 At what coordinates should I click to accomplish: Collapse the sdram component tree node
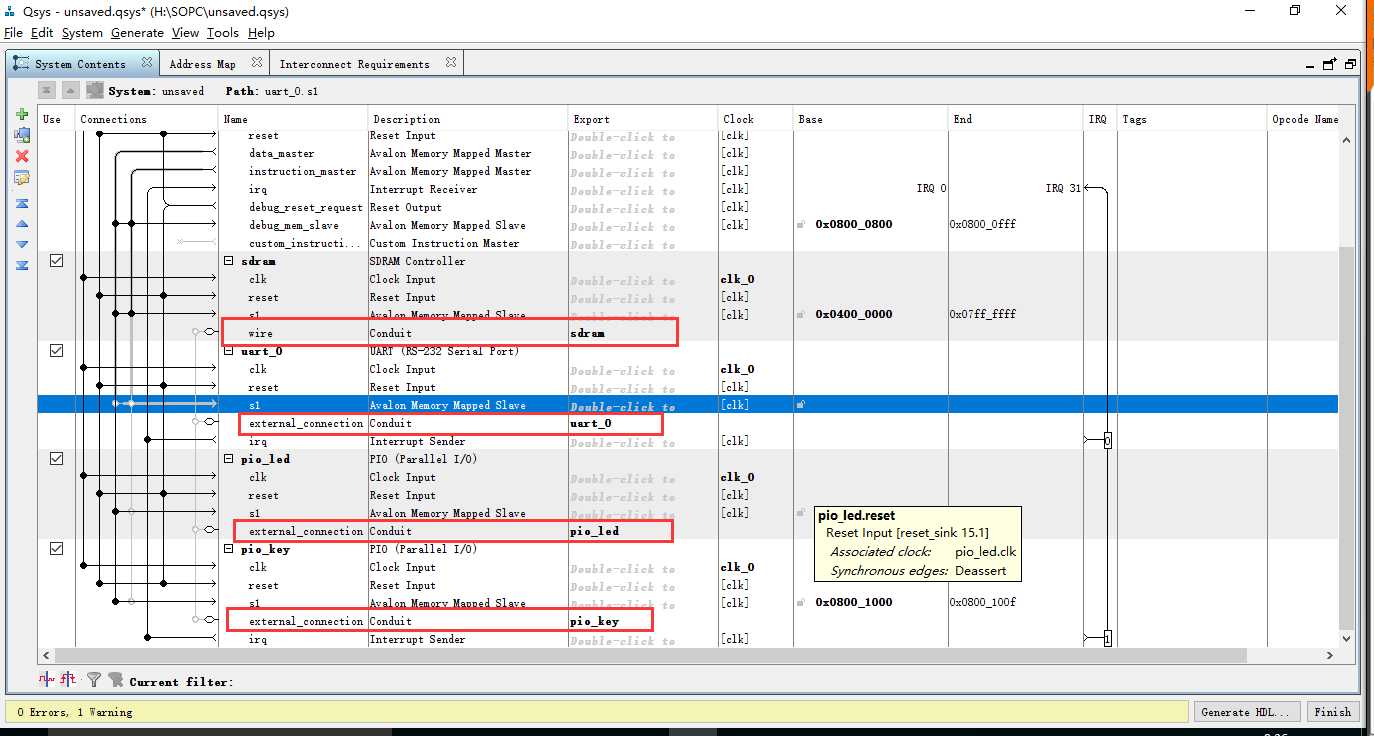click(x=229, y=261)
